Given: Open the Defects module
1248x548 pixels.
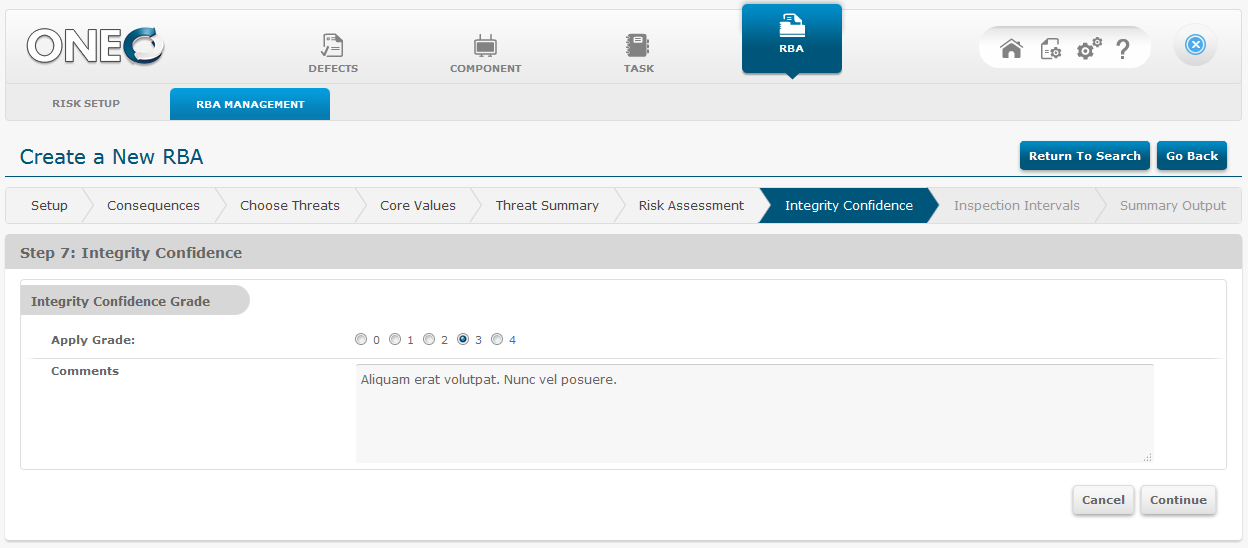Looking at the screenshot, I should point(332,53).
